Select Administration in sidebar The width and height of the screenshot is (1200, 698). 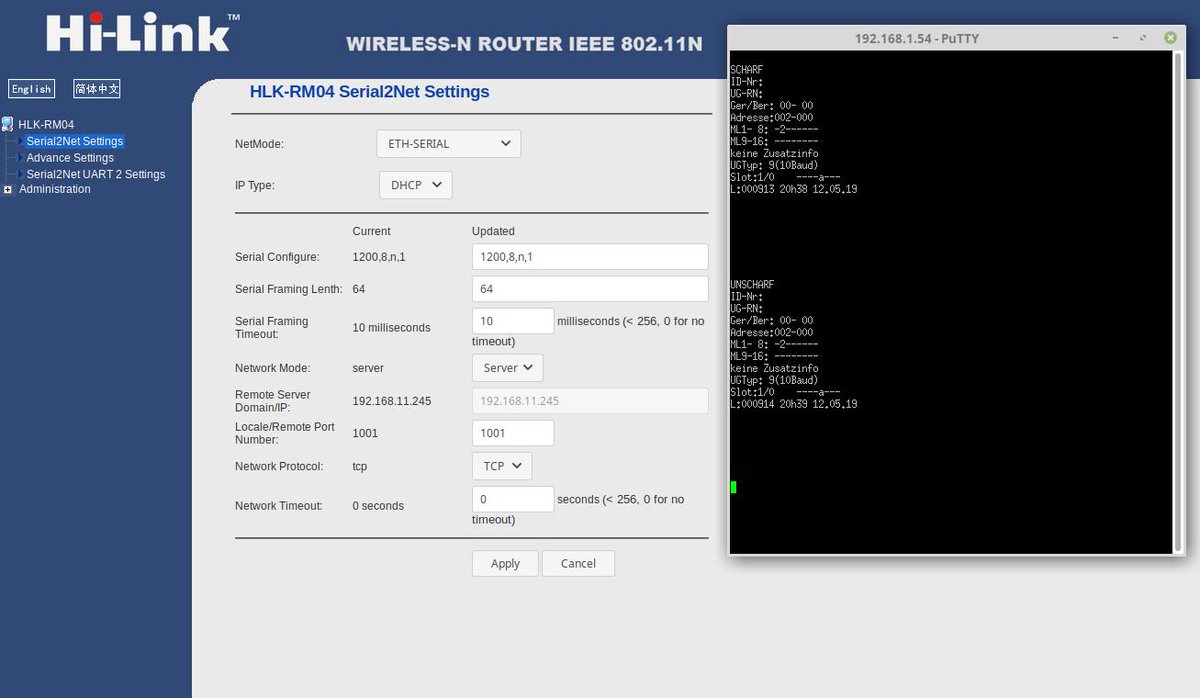[x=55, y=189]
